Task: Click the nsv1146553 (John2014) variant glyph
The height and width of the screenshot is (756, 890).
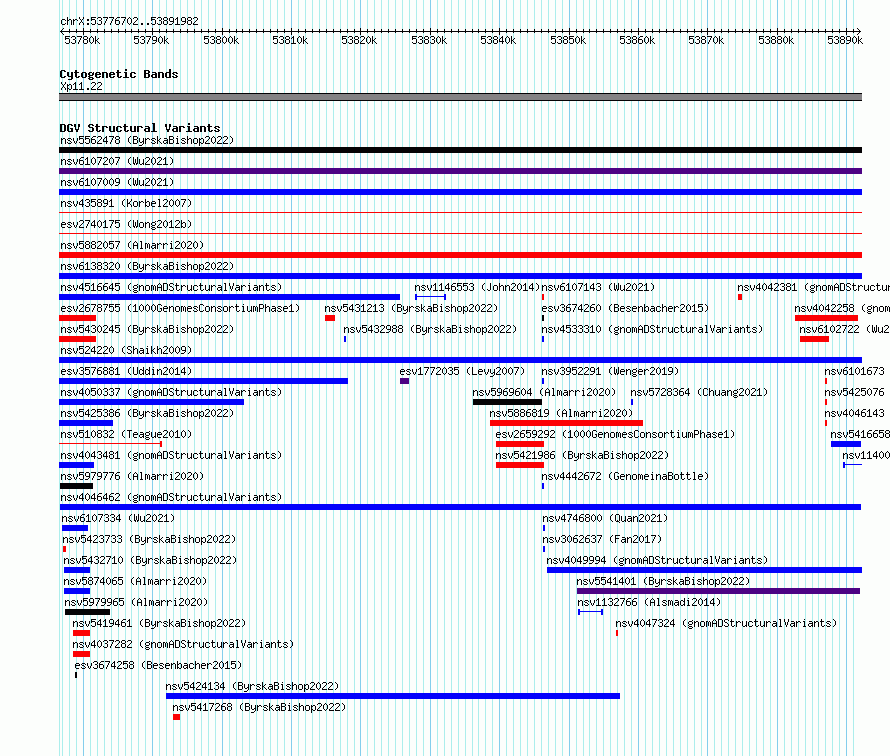Action: tap(430, 297)
